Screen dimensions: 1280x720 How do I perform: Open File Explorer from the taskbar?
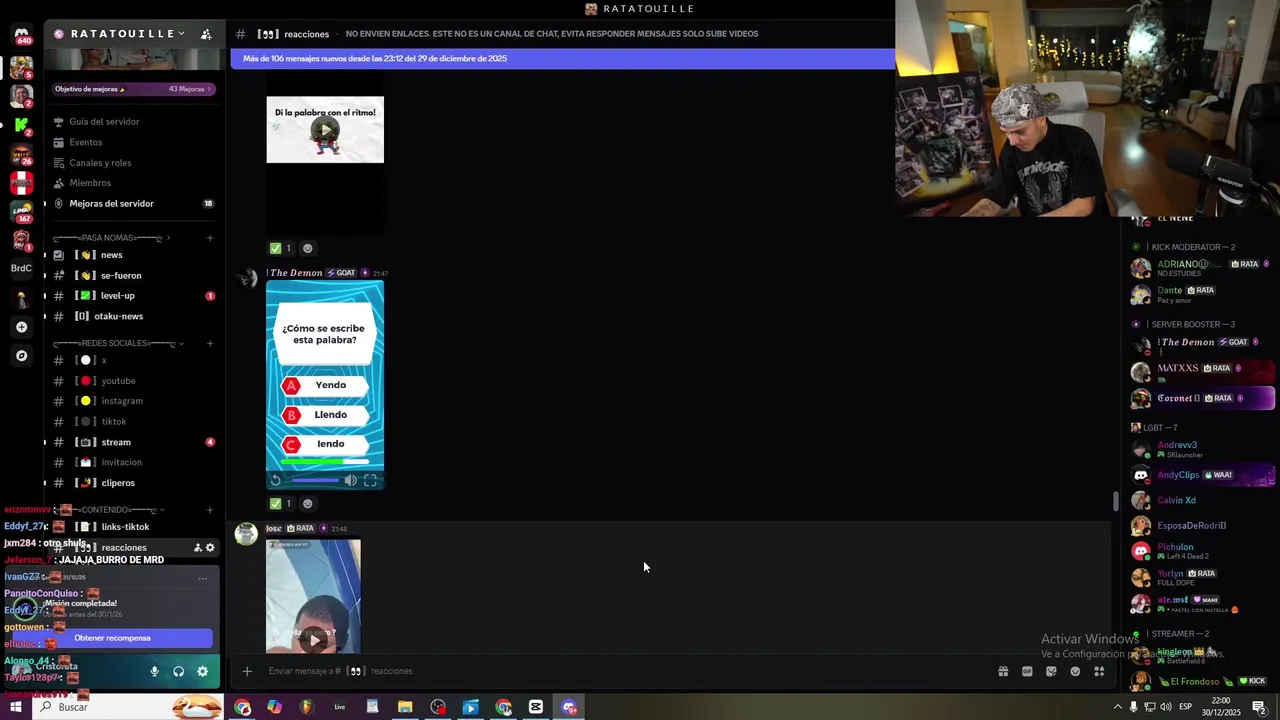[x=405, y=707]
